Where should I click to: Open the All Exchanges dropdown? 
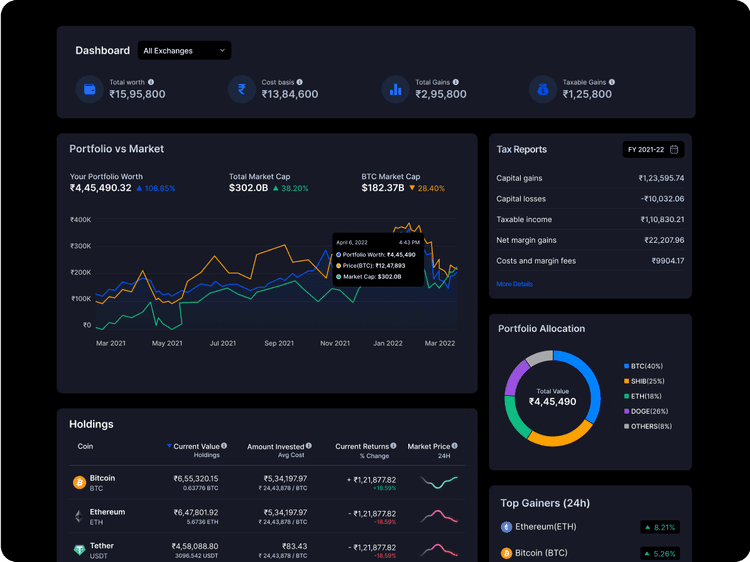[x=185, y=50]
